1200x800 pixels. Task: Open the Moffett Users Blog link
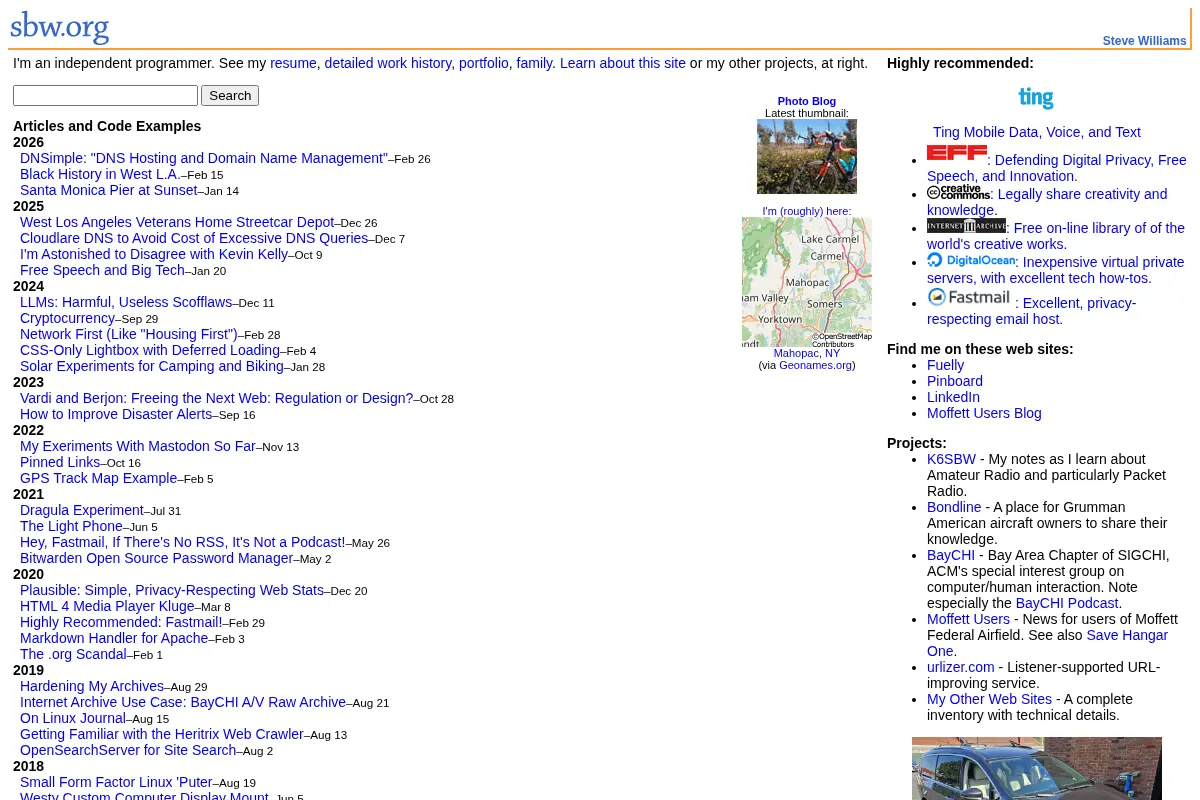click(984, 413)
